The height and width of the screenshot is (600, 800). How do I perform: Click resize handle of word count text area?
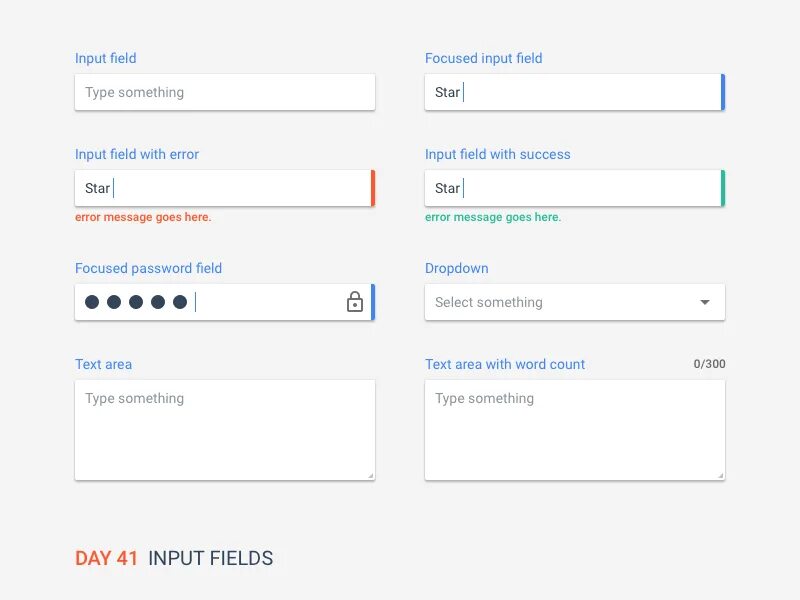point(720,475)
